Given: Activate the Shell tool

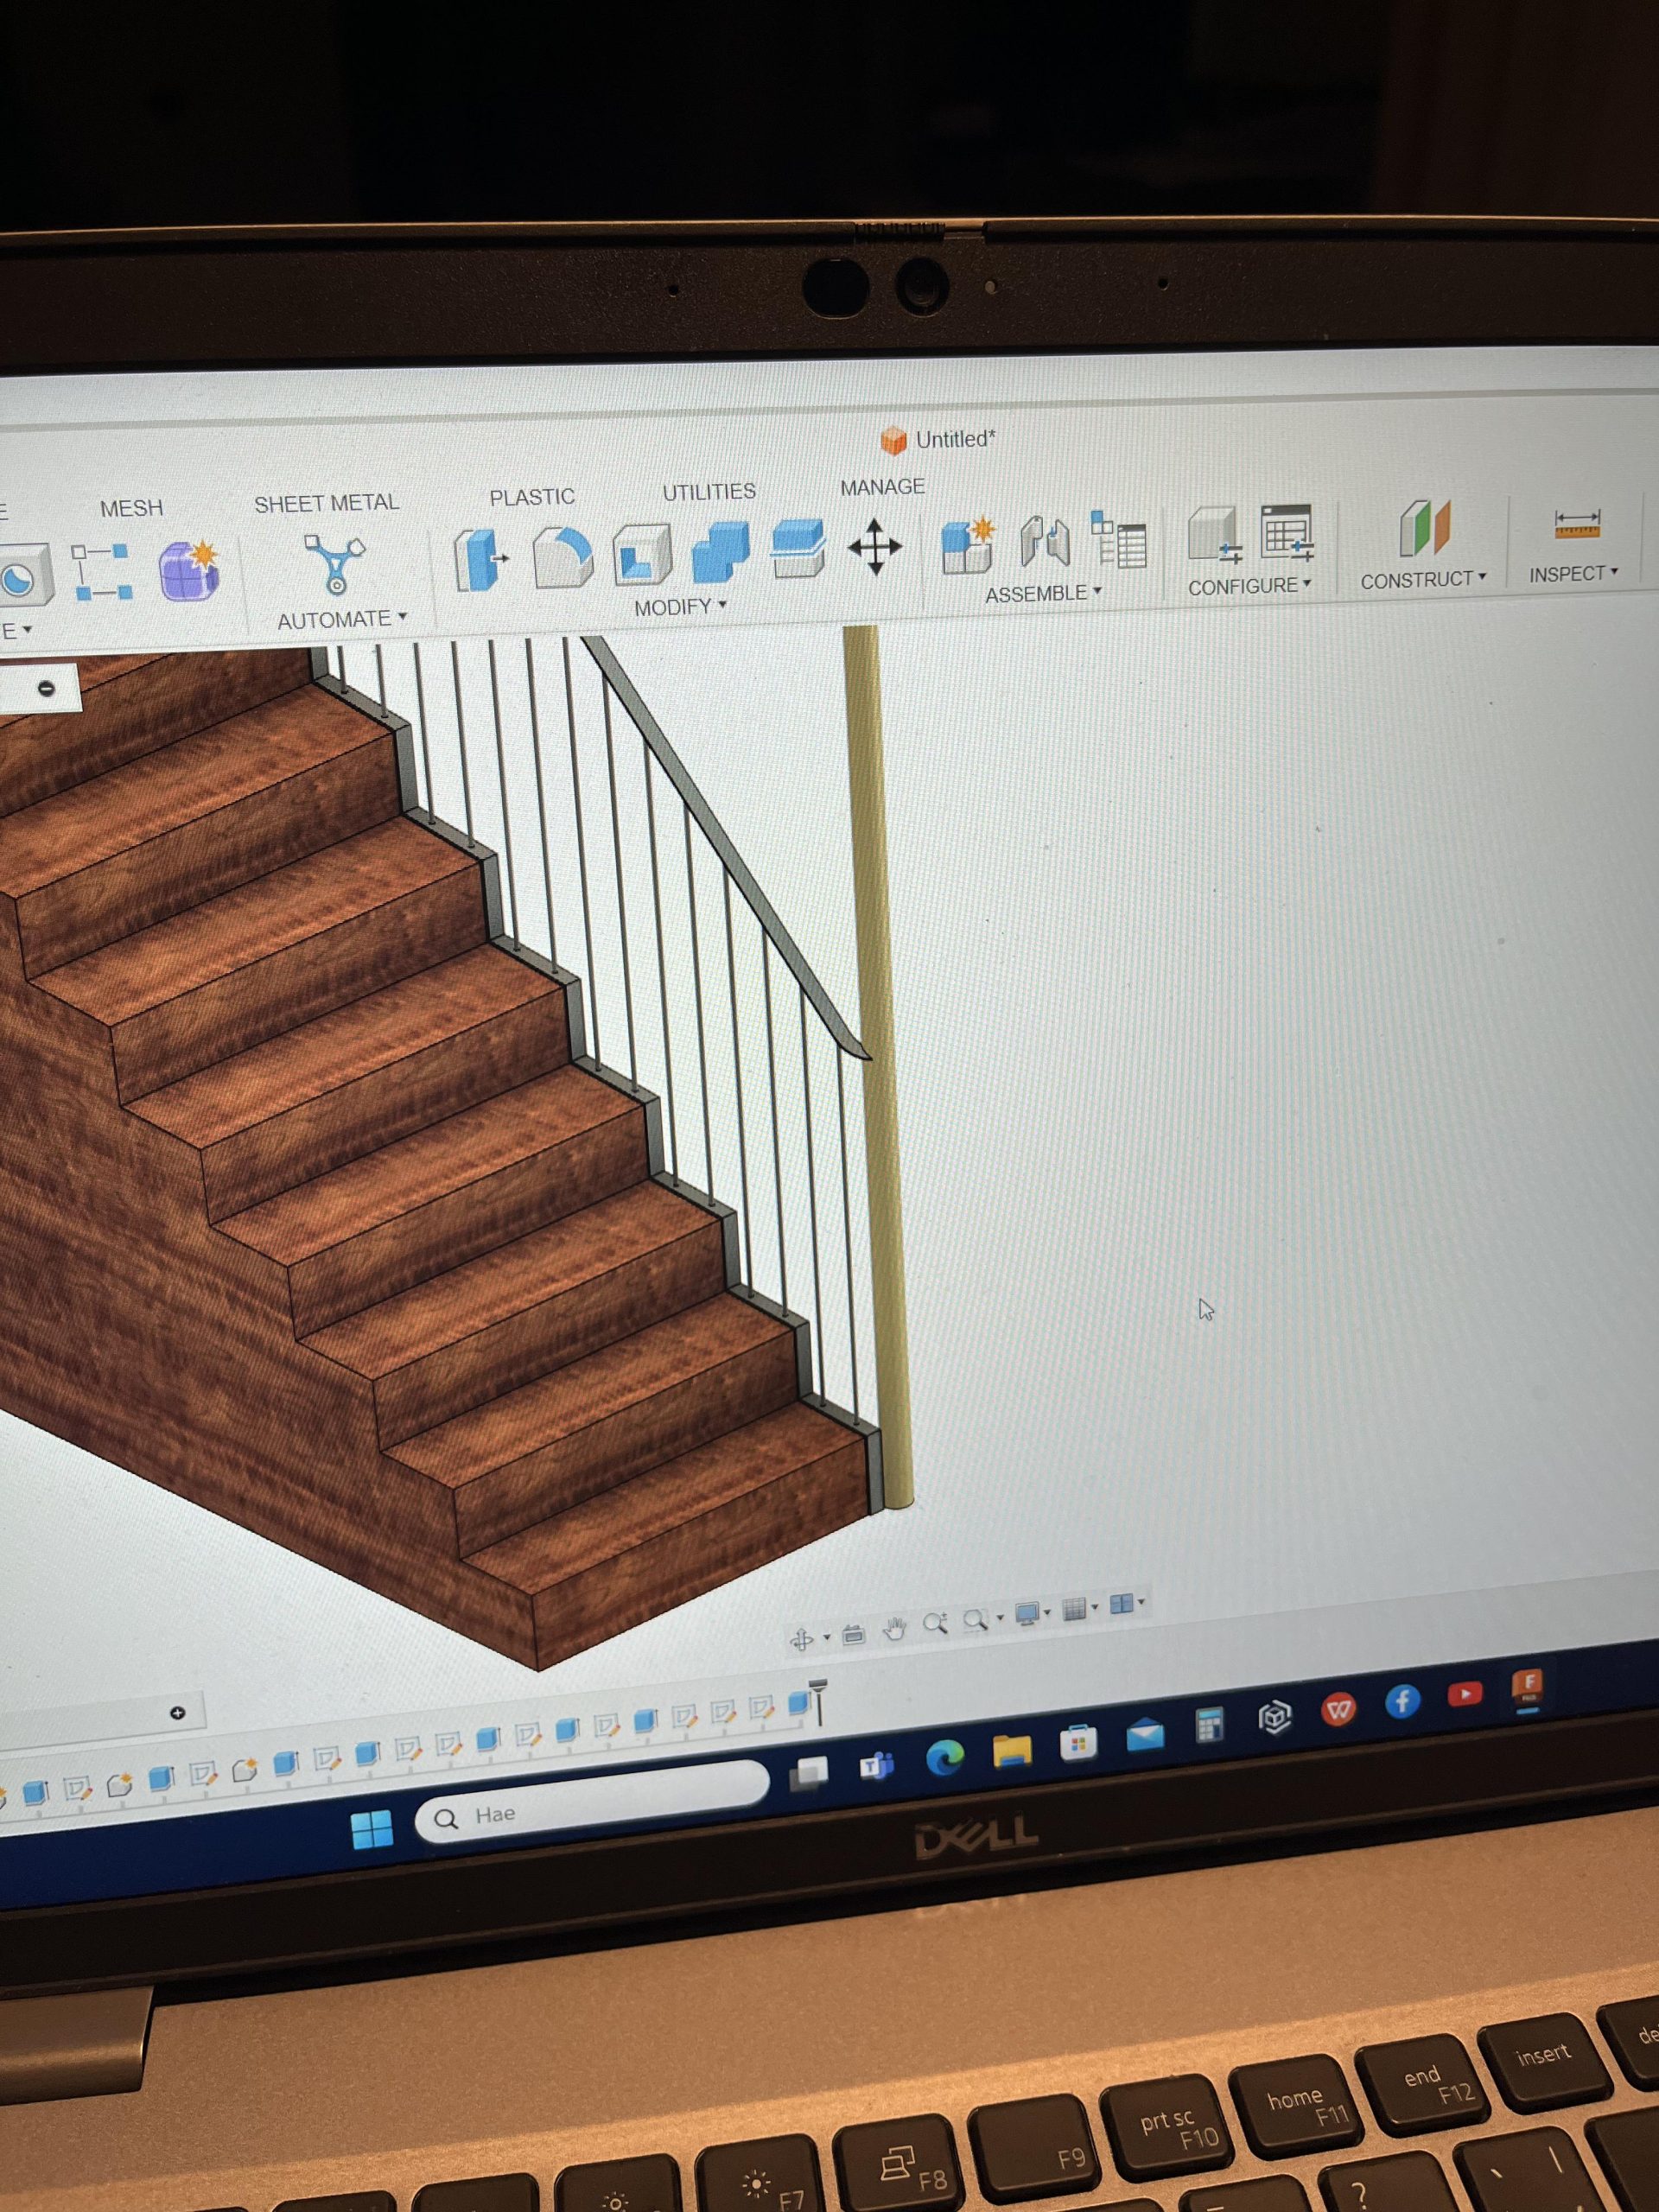Looking at the screenshot, I should [642, 553].
